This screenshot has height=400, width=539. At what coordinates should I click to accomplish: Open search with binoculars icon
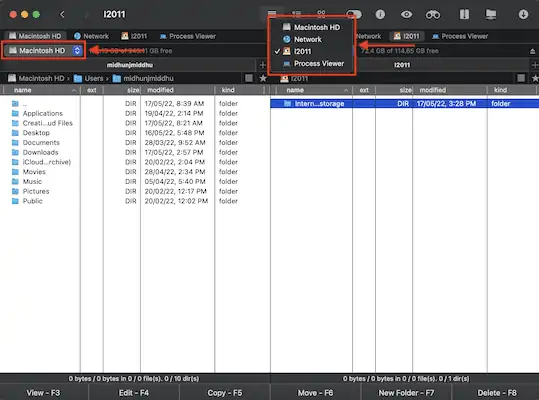pyautogui.click(x=433, y=14)
